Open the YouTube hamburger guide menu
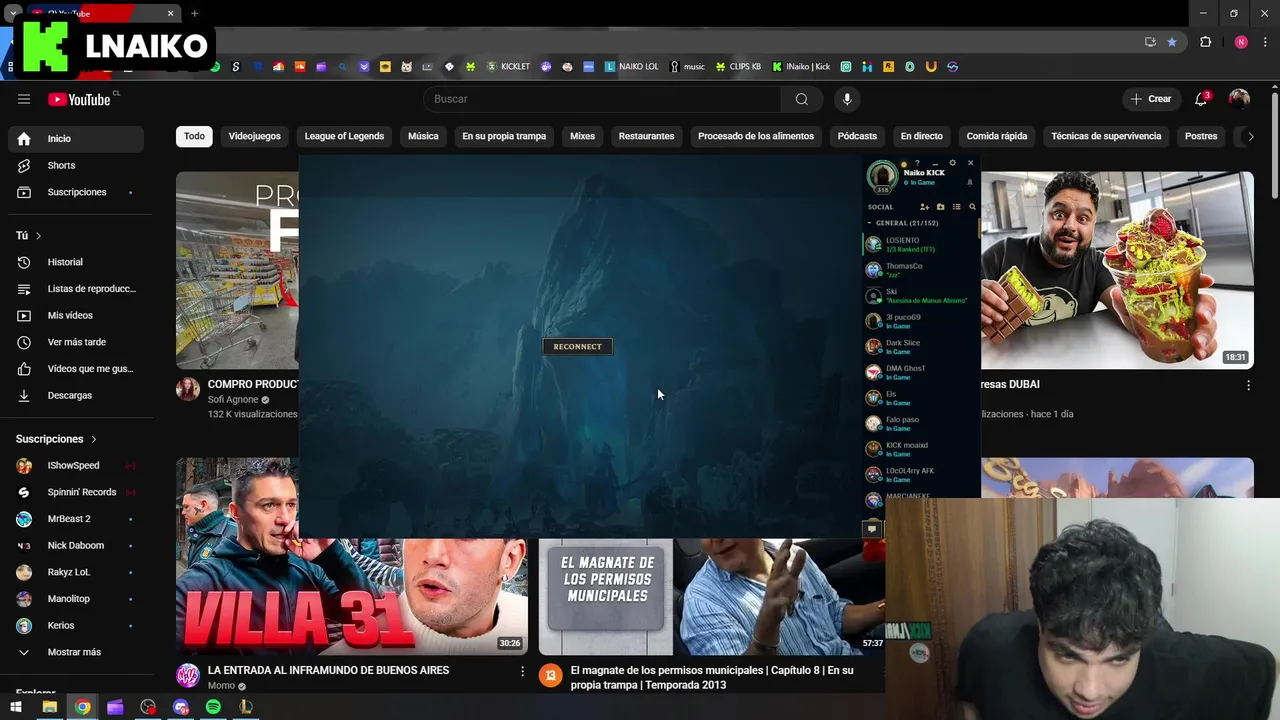Viewport: 1280px width, 720px height. pos(24,99)
